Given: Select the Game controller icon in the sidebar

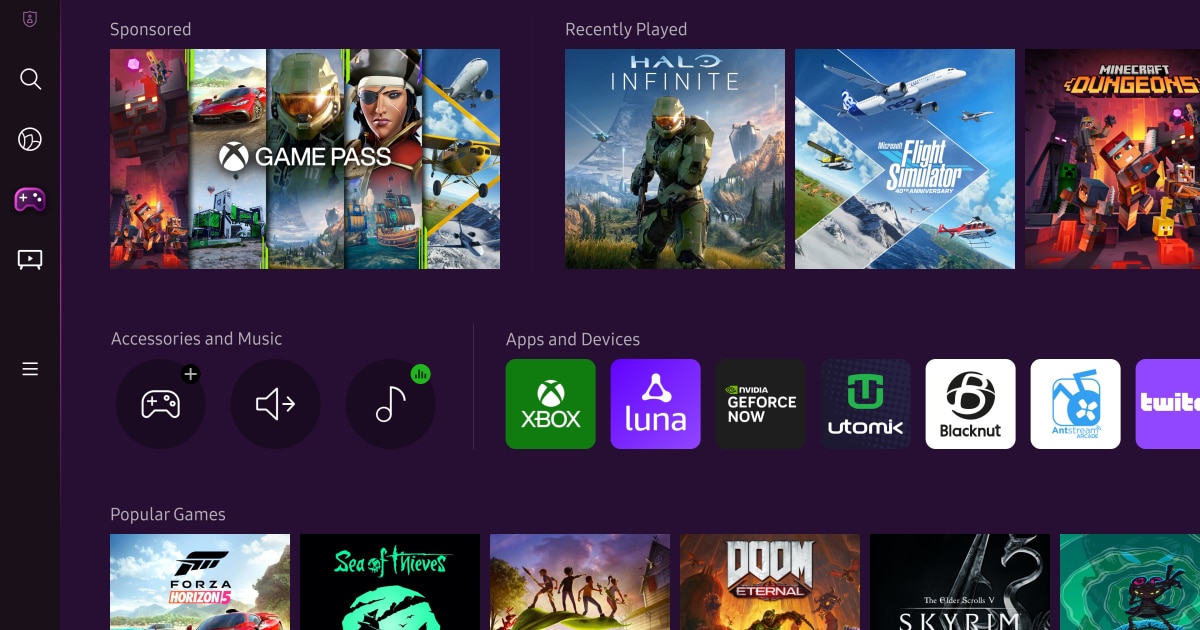Looking at the screenshot, I should [x=30, y=199].
